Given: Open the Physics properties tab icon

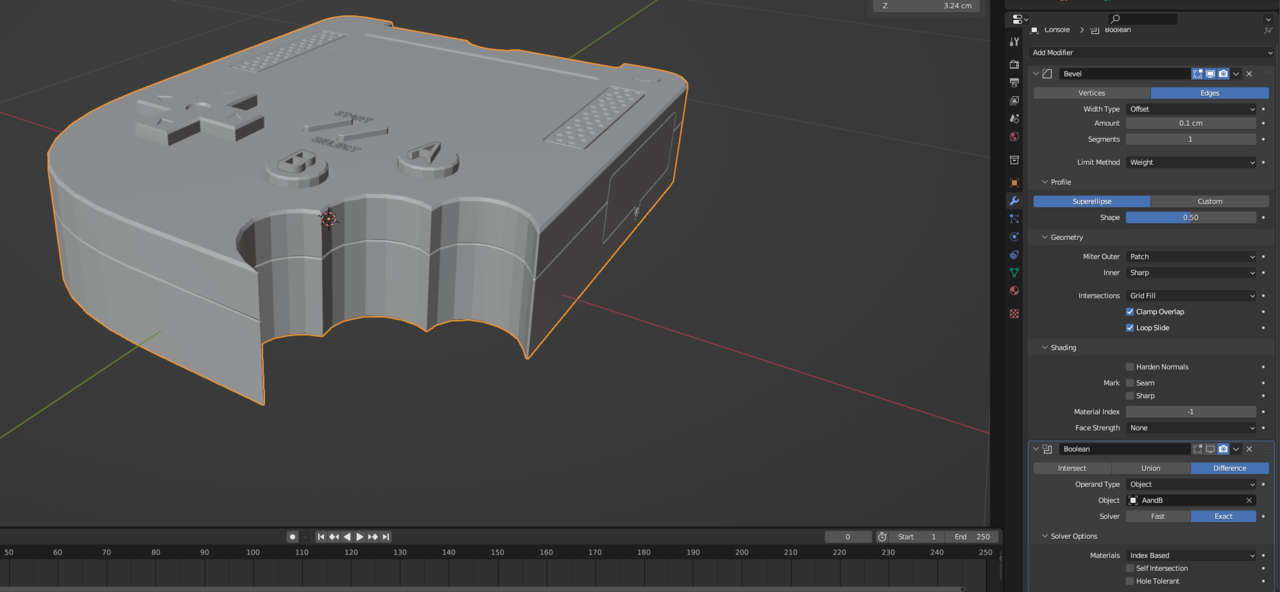Looking at the screenshot, I should pyautogui.click(x=1015, y=237).
